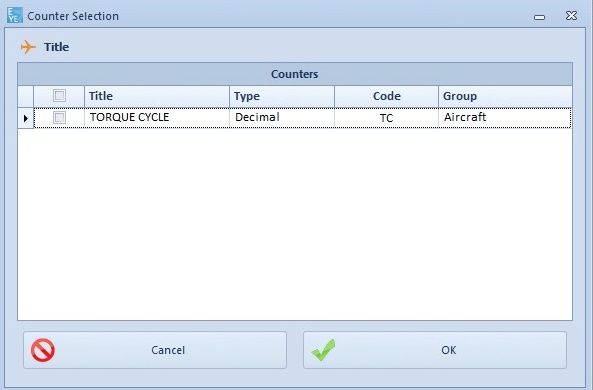Sort by the Code column header
The image size is (593, 390).
click(x=387, y=96)
